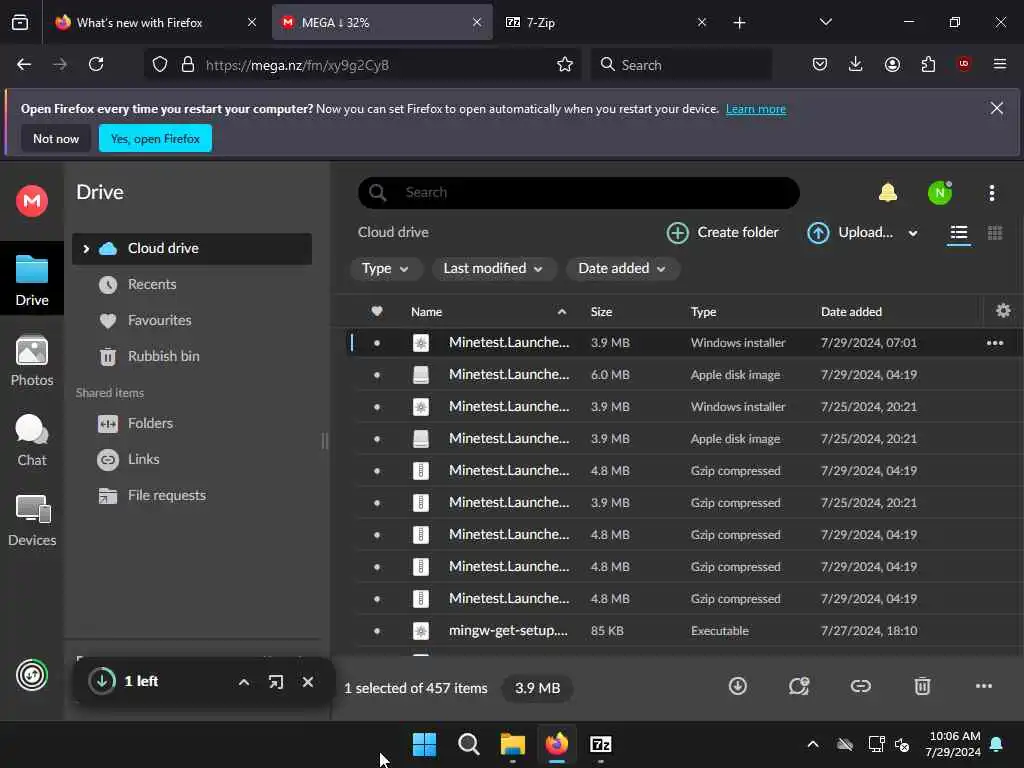Go back to previous page

click(x=24, y=64)
